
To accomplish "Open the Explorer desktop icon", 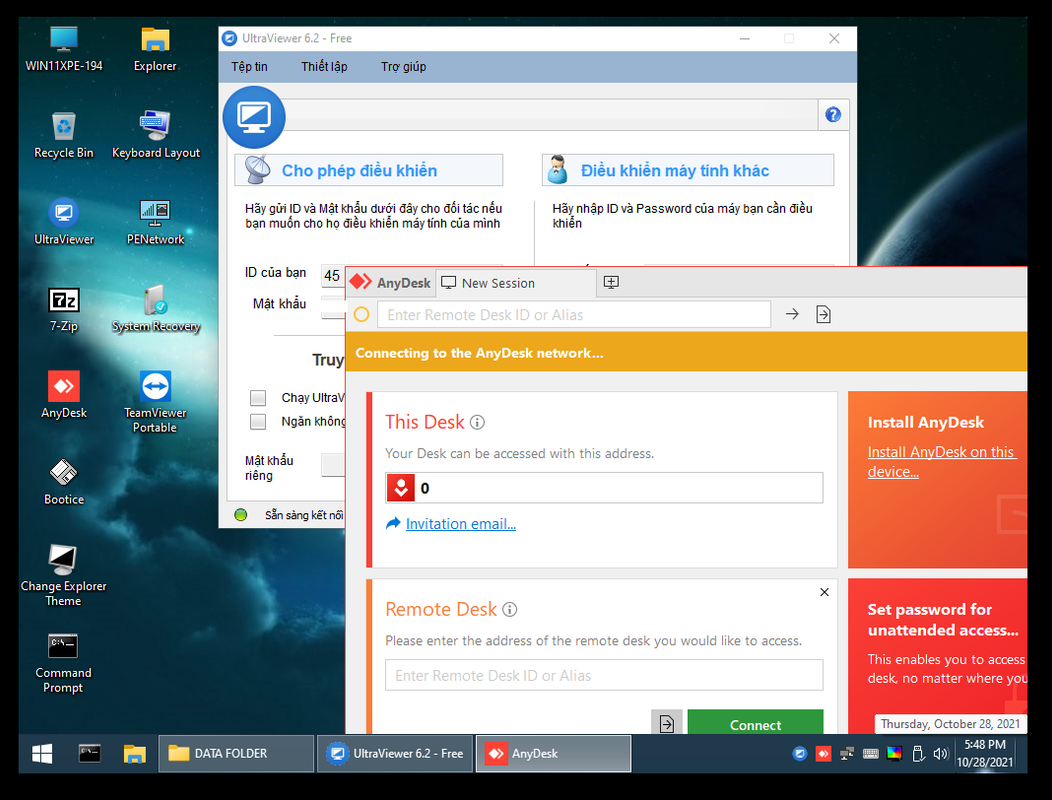I will pyautogui.click(x=155, y=49).
